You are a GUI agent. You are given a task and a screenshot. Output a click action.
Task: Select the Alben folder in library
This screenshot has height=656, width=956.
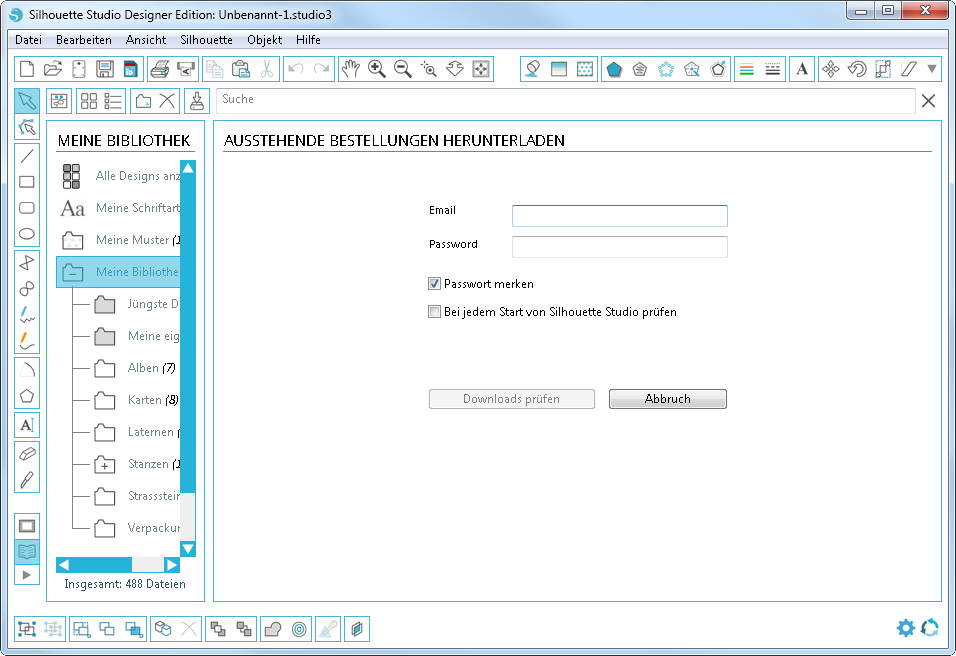click(x=142, y=368)
